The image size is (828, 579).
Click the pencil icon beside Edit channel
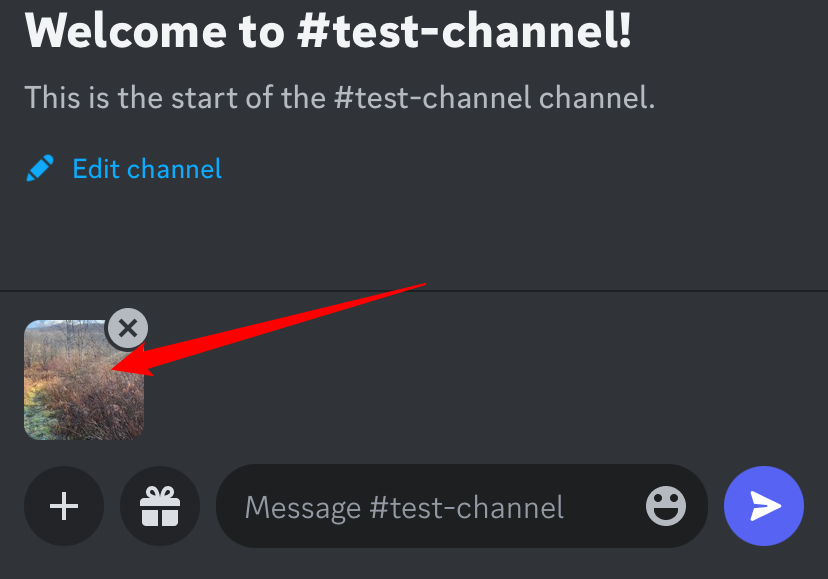pos(40,168)
